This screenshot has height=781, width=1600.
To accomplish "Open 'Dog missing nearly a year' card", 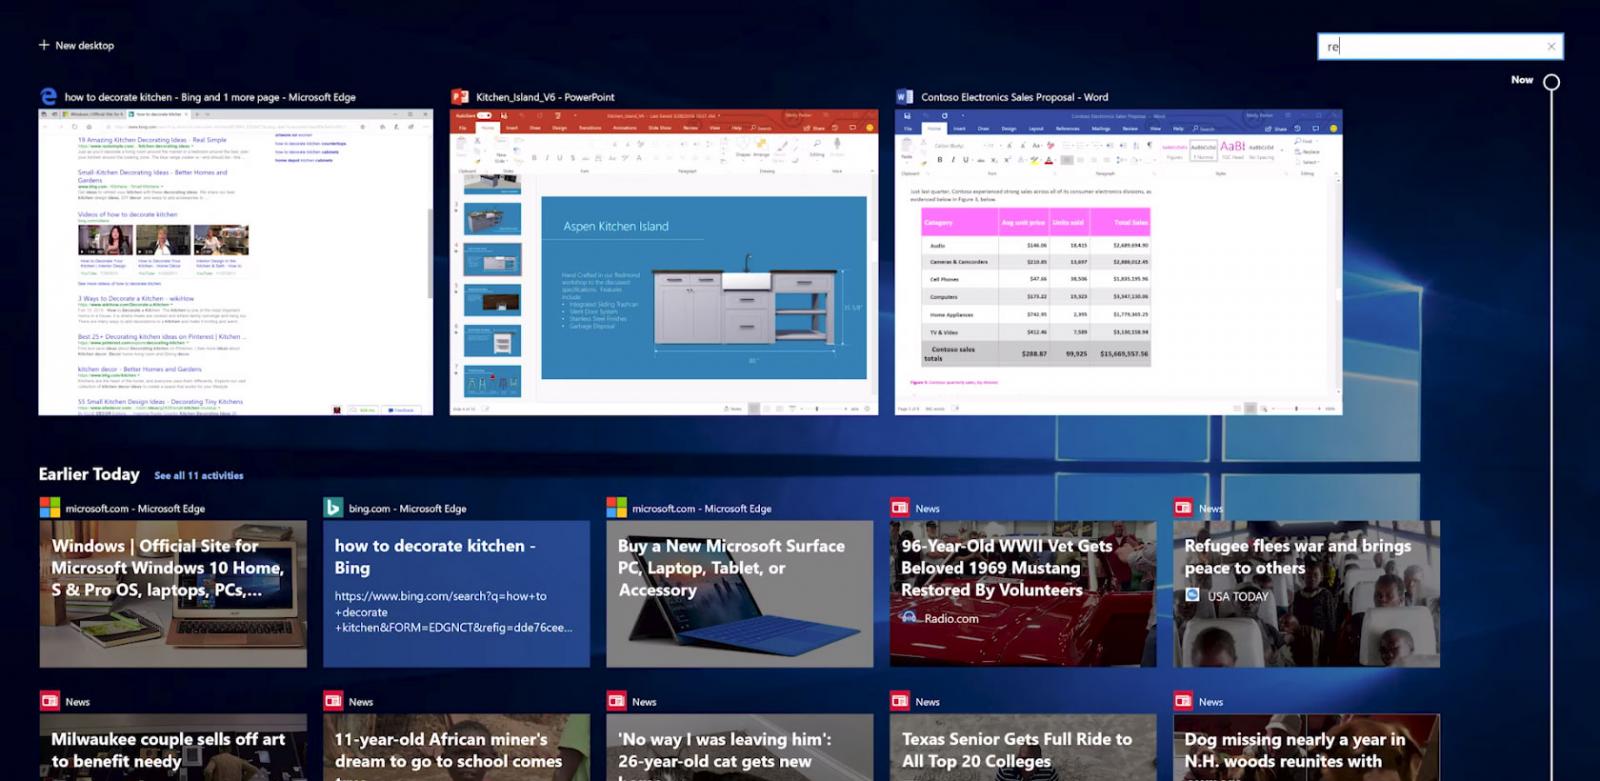I will (1306, 748).
